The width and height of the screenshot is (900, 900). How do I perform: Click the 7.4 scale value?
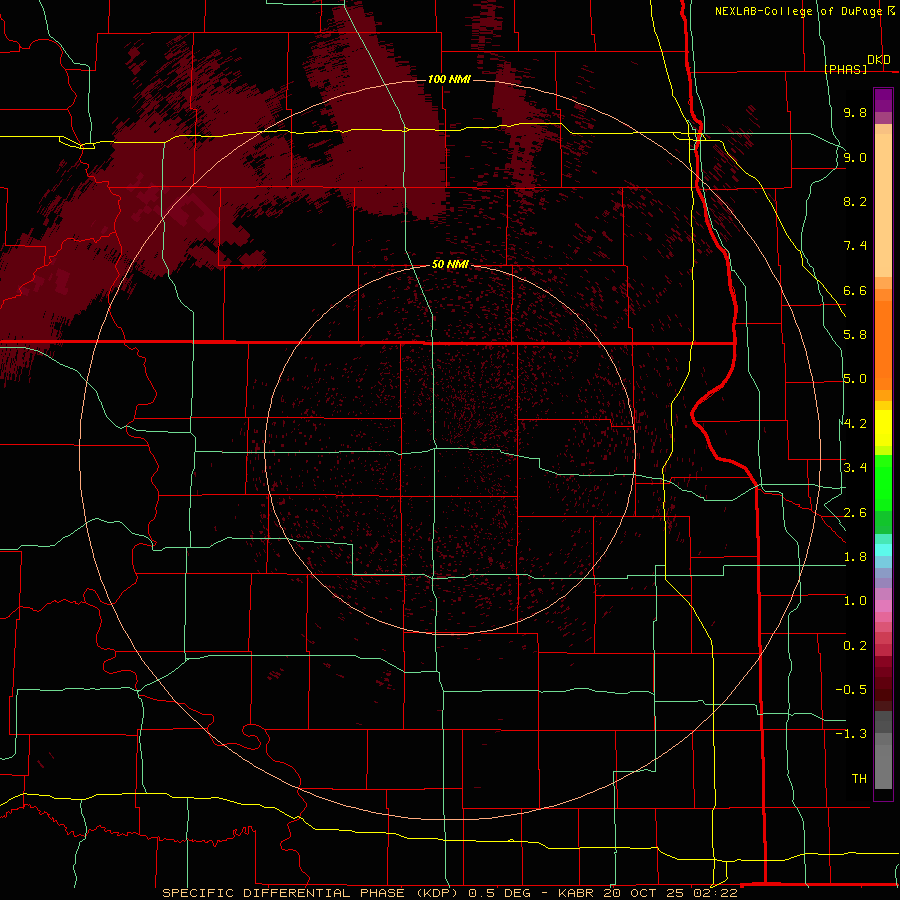click(x=855, y=246)
